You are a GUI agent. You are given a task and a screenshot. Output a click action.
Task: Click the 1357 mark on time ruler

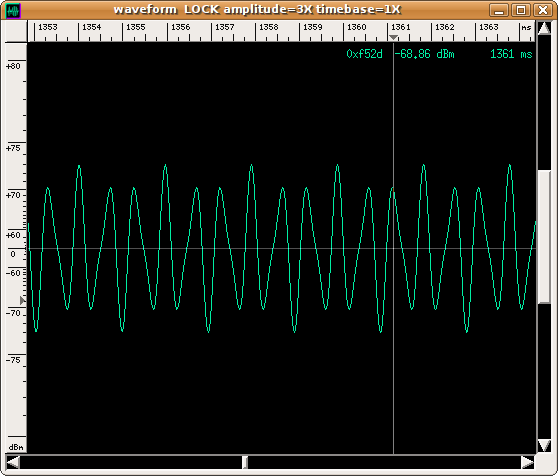coord(225,27)
